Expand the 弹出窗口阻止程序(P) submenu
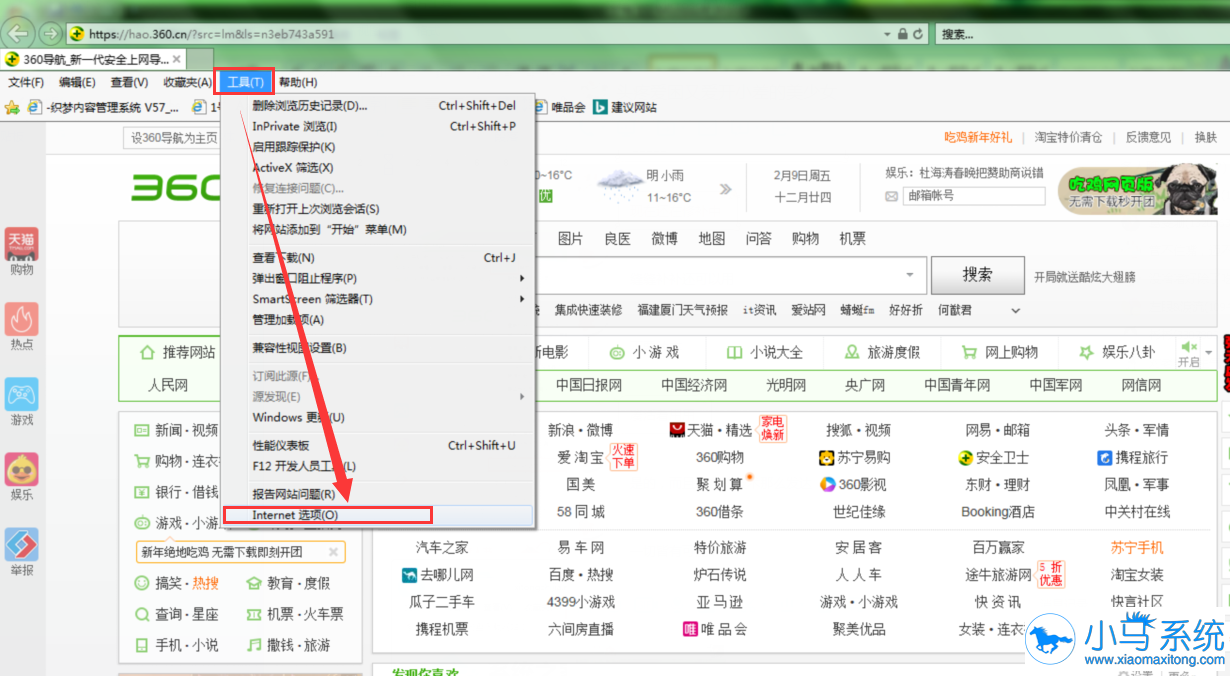 [378, 278]
